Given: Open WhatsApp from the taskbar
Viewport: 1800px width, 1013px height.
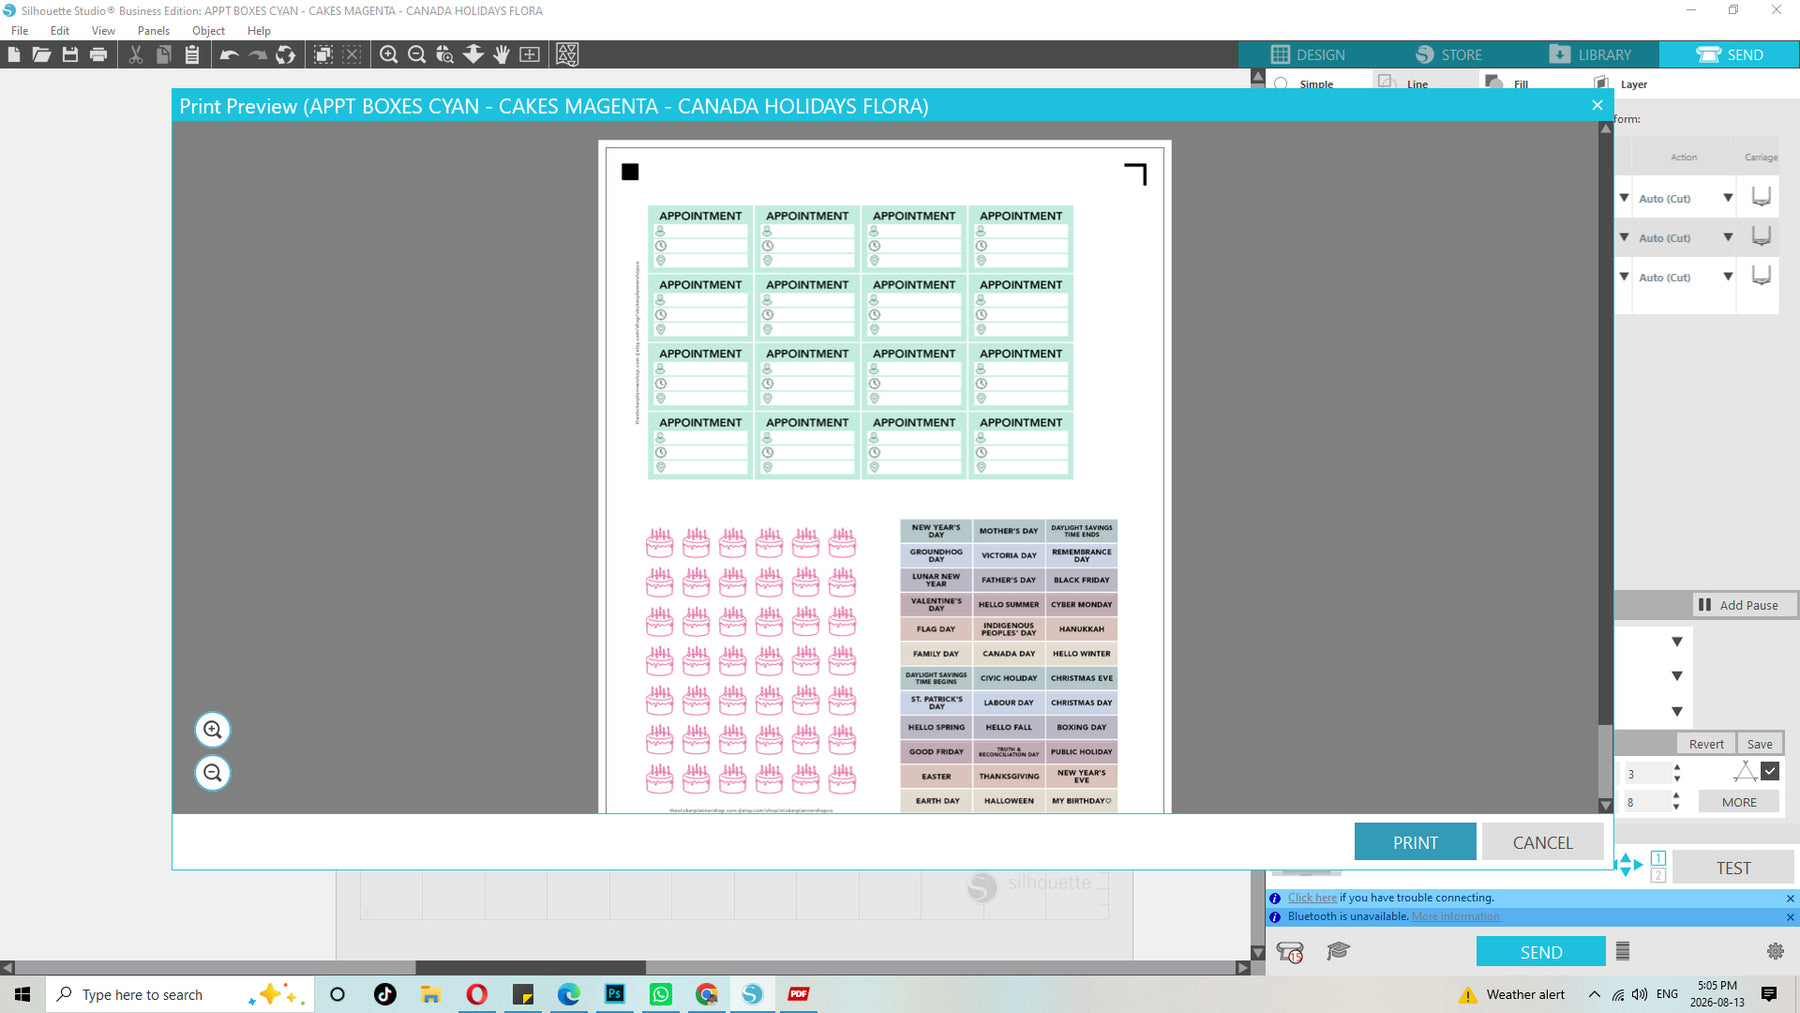Looking at the screenshot, I should (661, 994).
